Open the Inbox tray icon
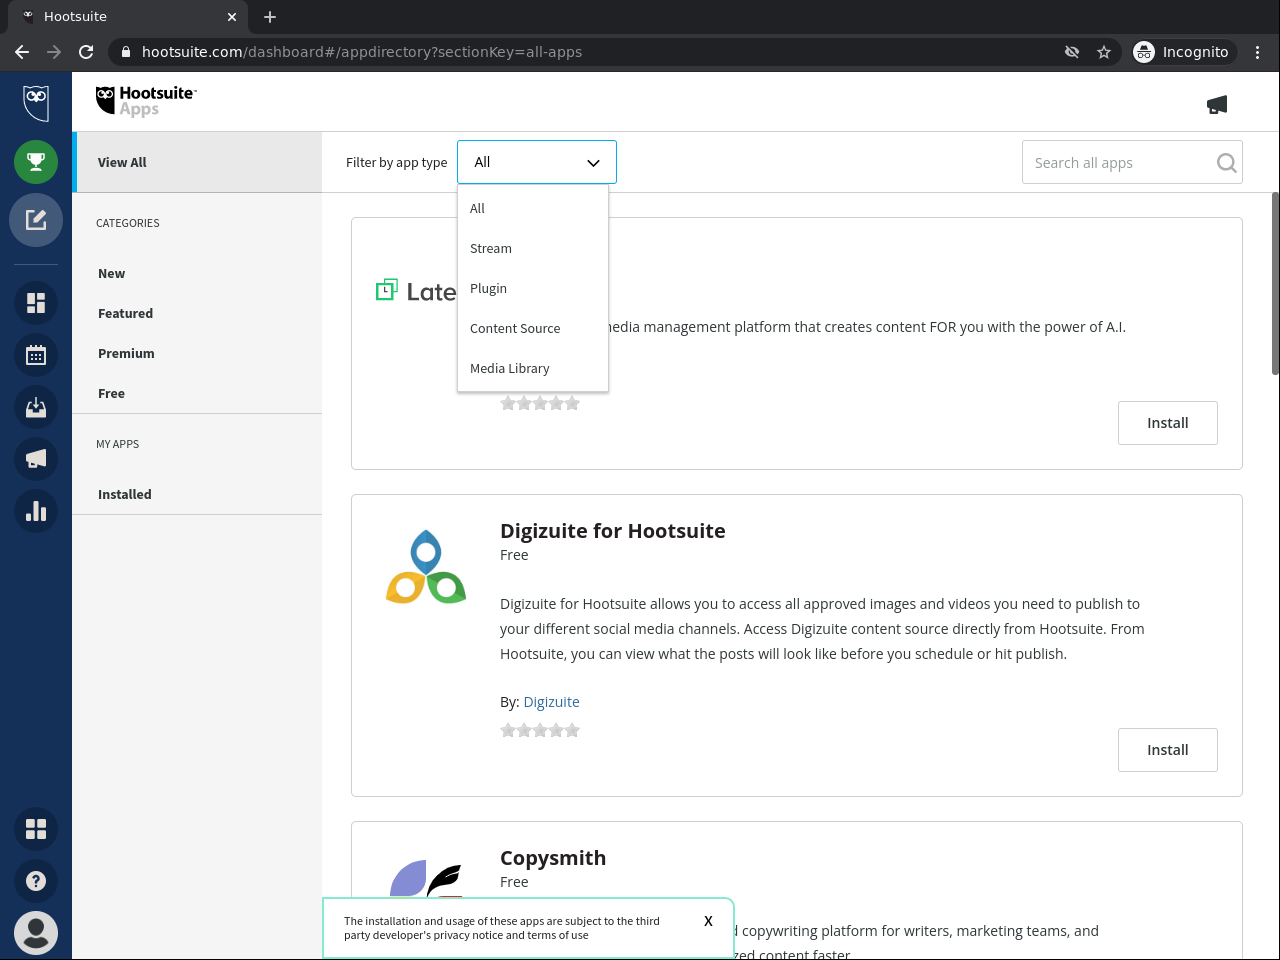This screenshot has width=1280, height=960. click(36, 407)
